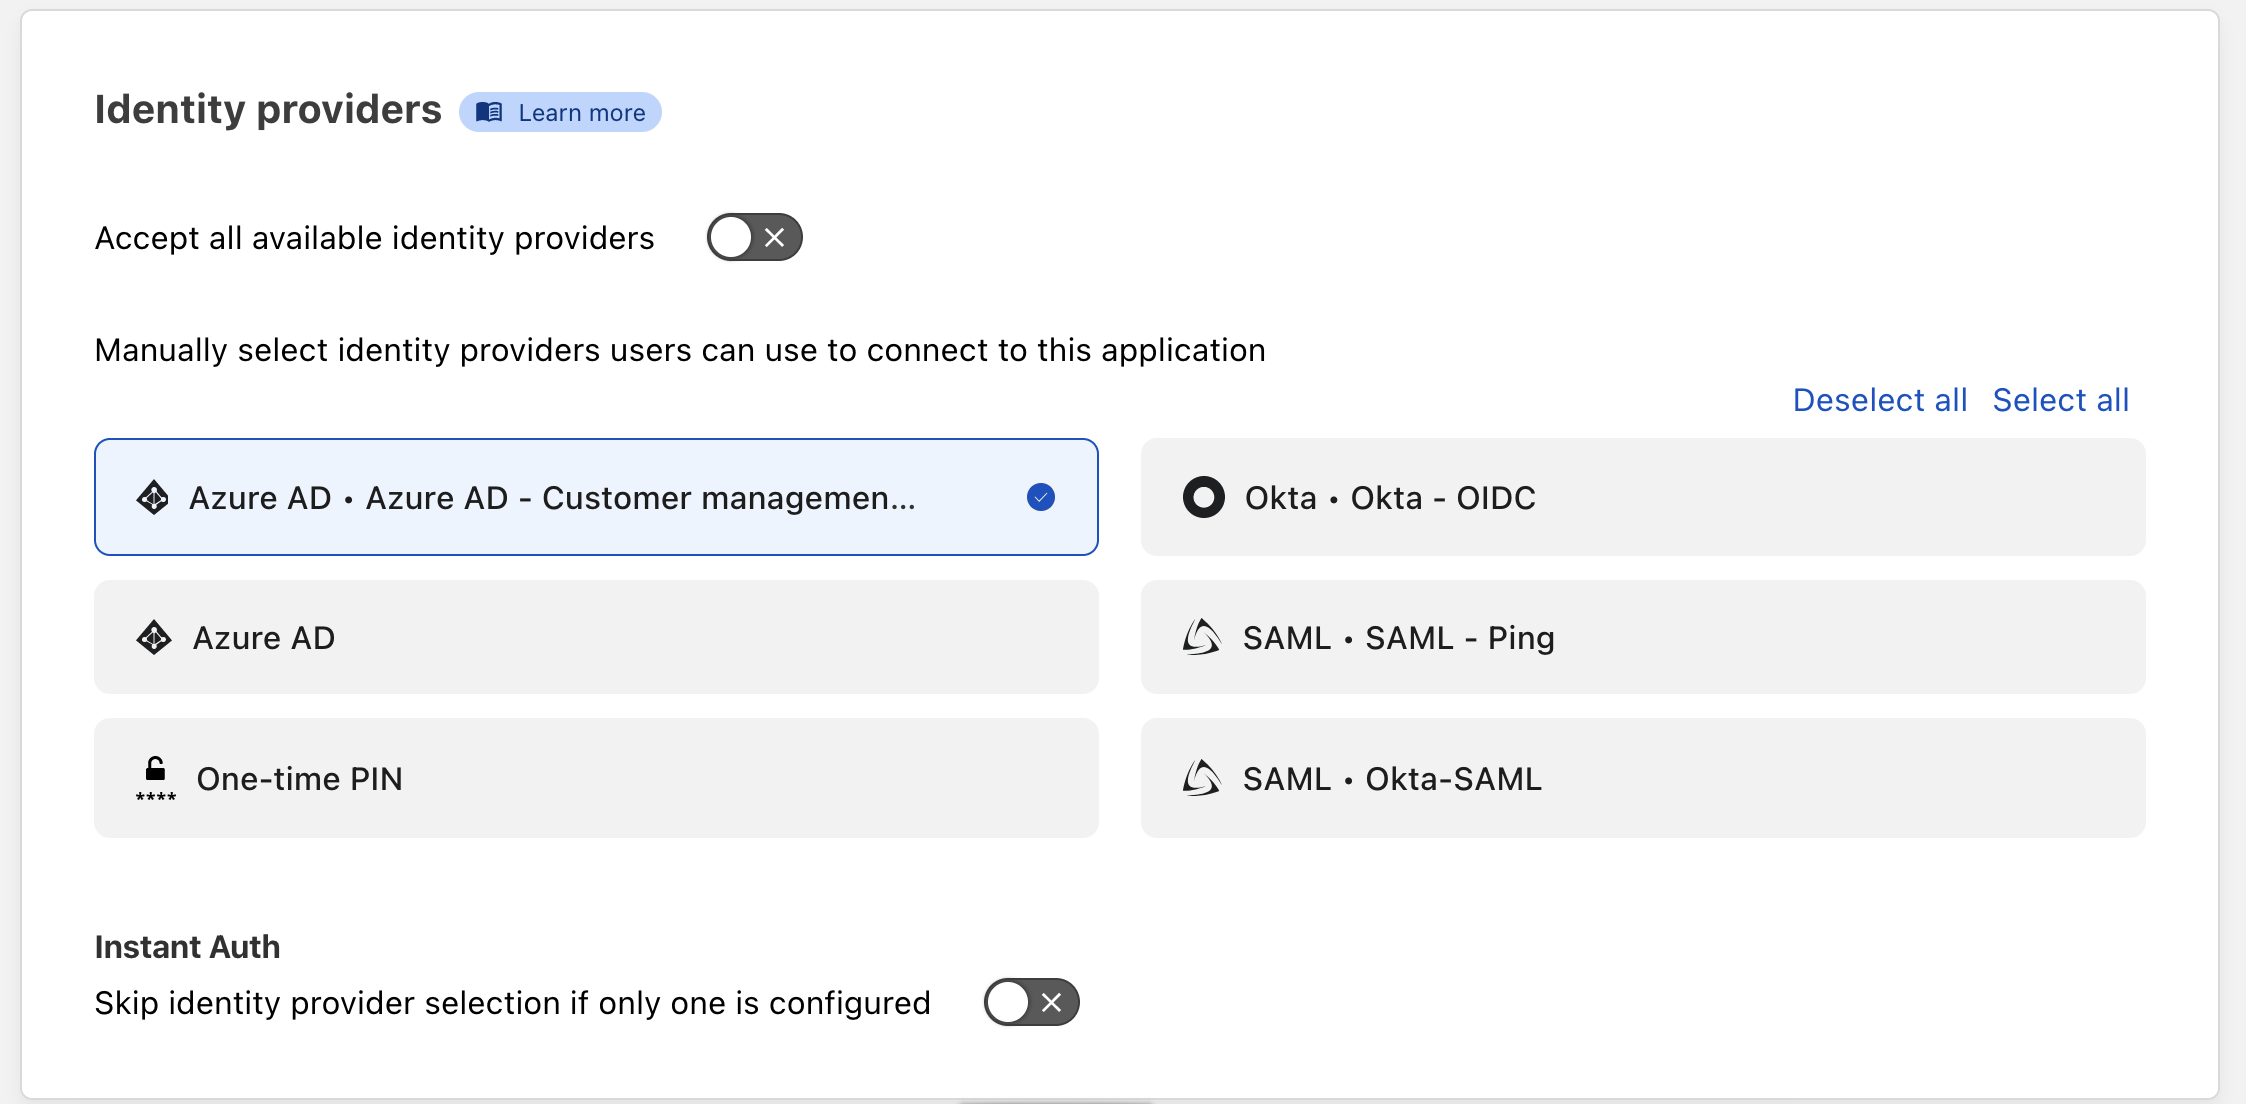This screenshot has width=2246, height=1104.
Task: Click the SAML icon on the Okta-SAML card
Action: pos(1204,778)
